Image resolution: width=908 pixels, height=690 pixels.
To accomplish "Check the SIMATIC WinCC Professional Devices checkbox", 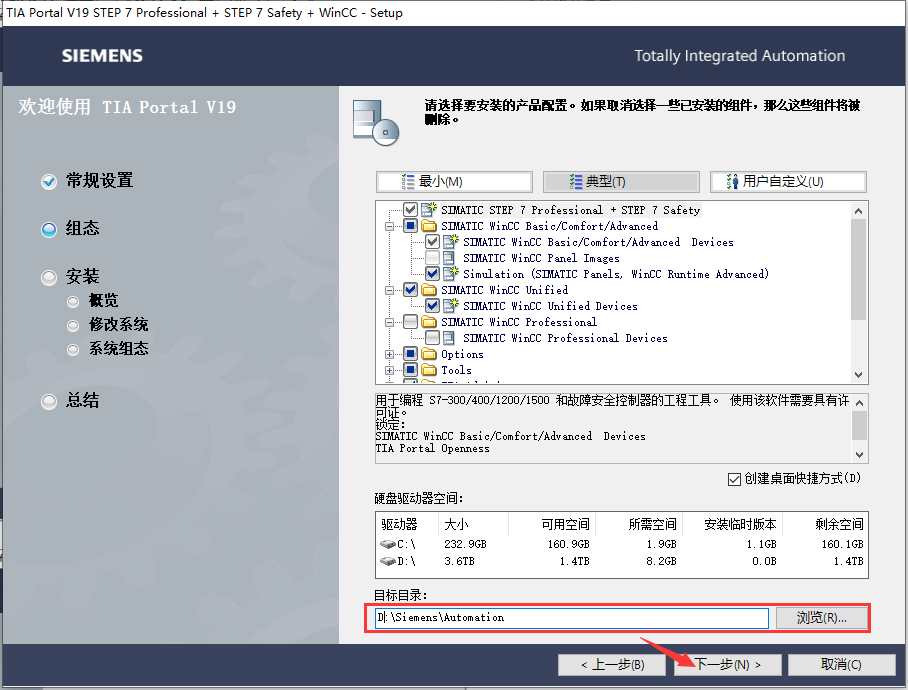I will (432, 338).
